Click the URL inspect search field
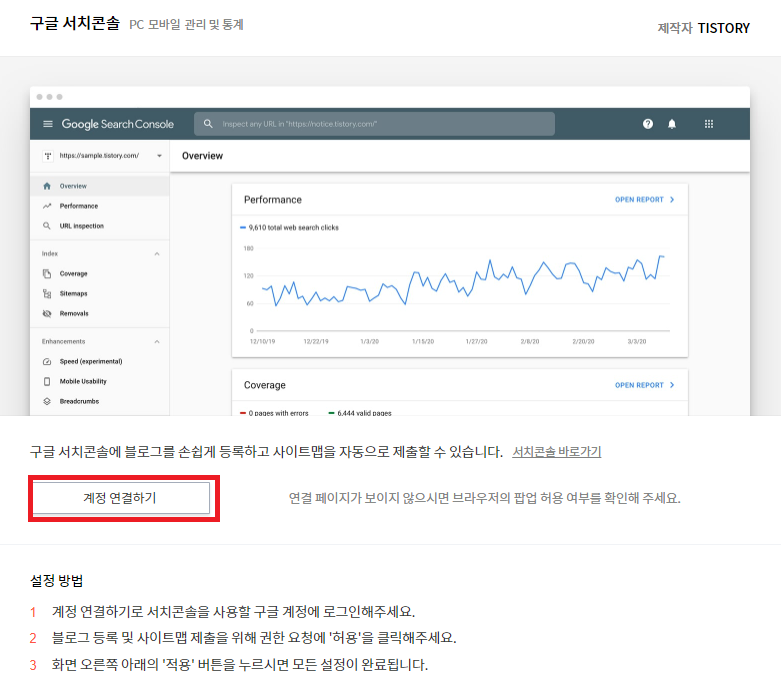Viewport: 781px width, 685px height. pyautogui.click(x=374, y=124)
